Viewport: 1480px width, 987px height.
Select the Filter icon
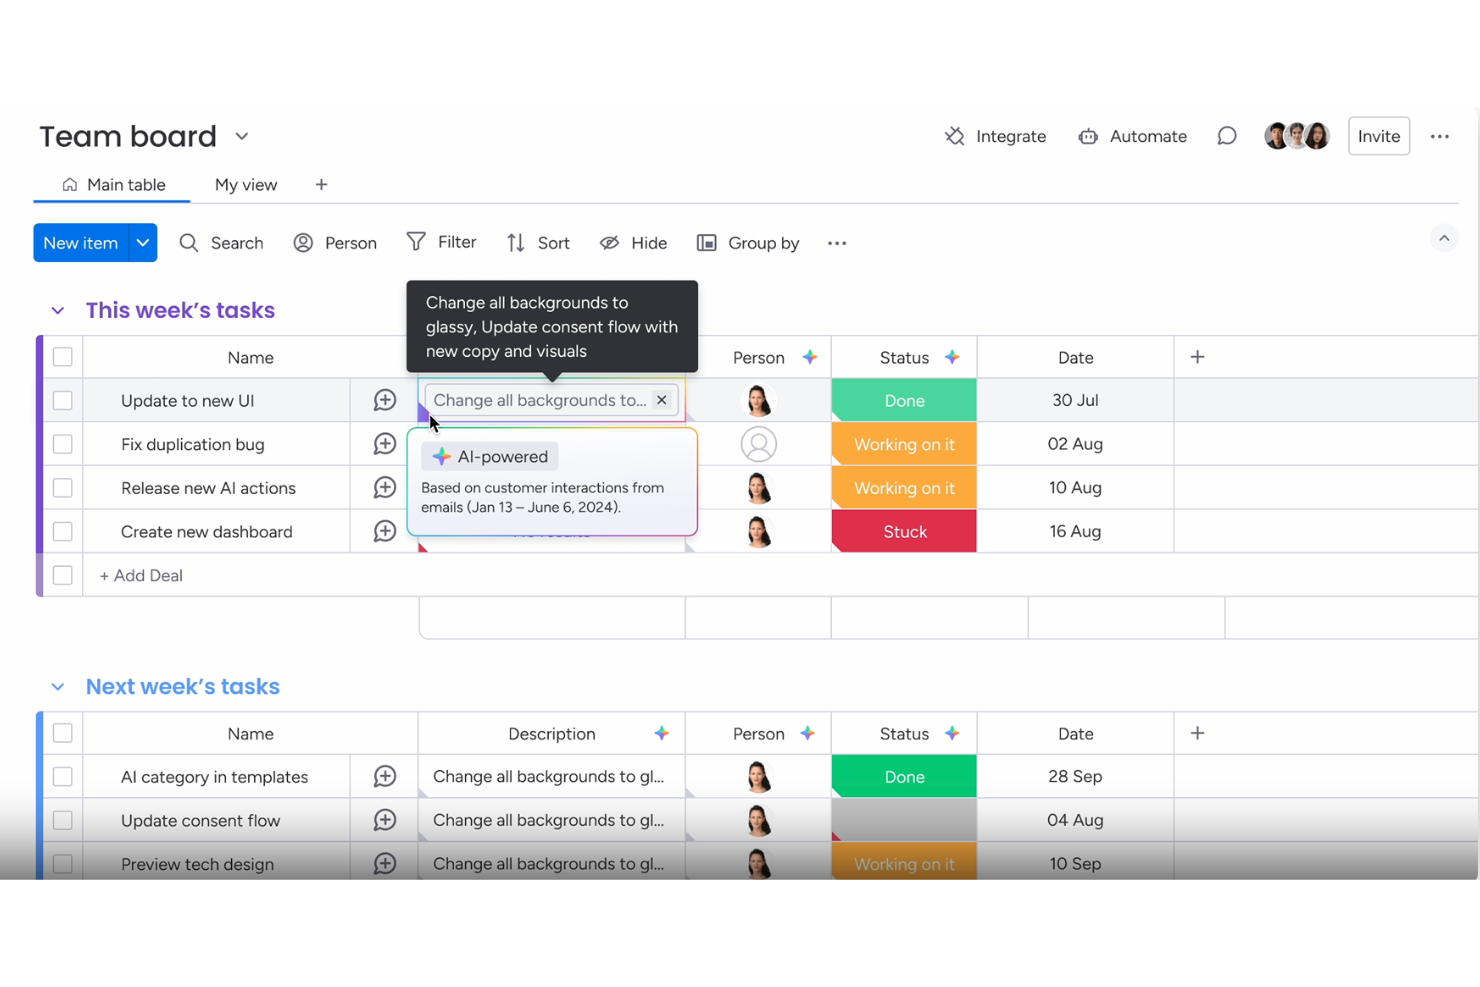(x=415, y=242)
